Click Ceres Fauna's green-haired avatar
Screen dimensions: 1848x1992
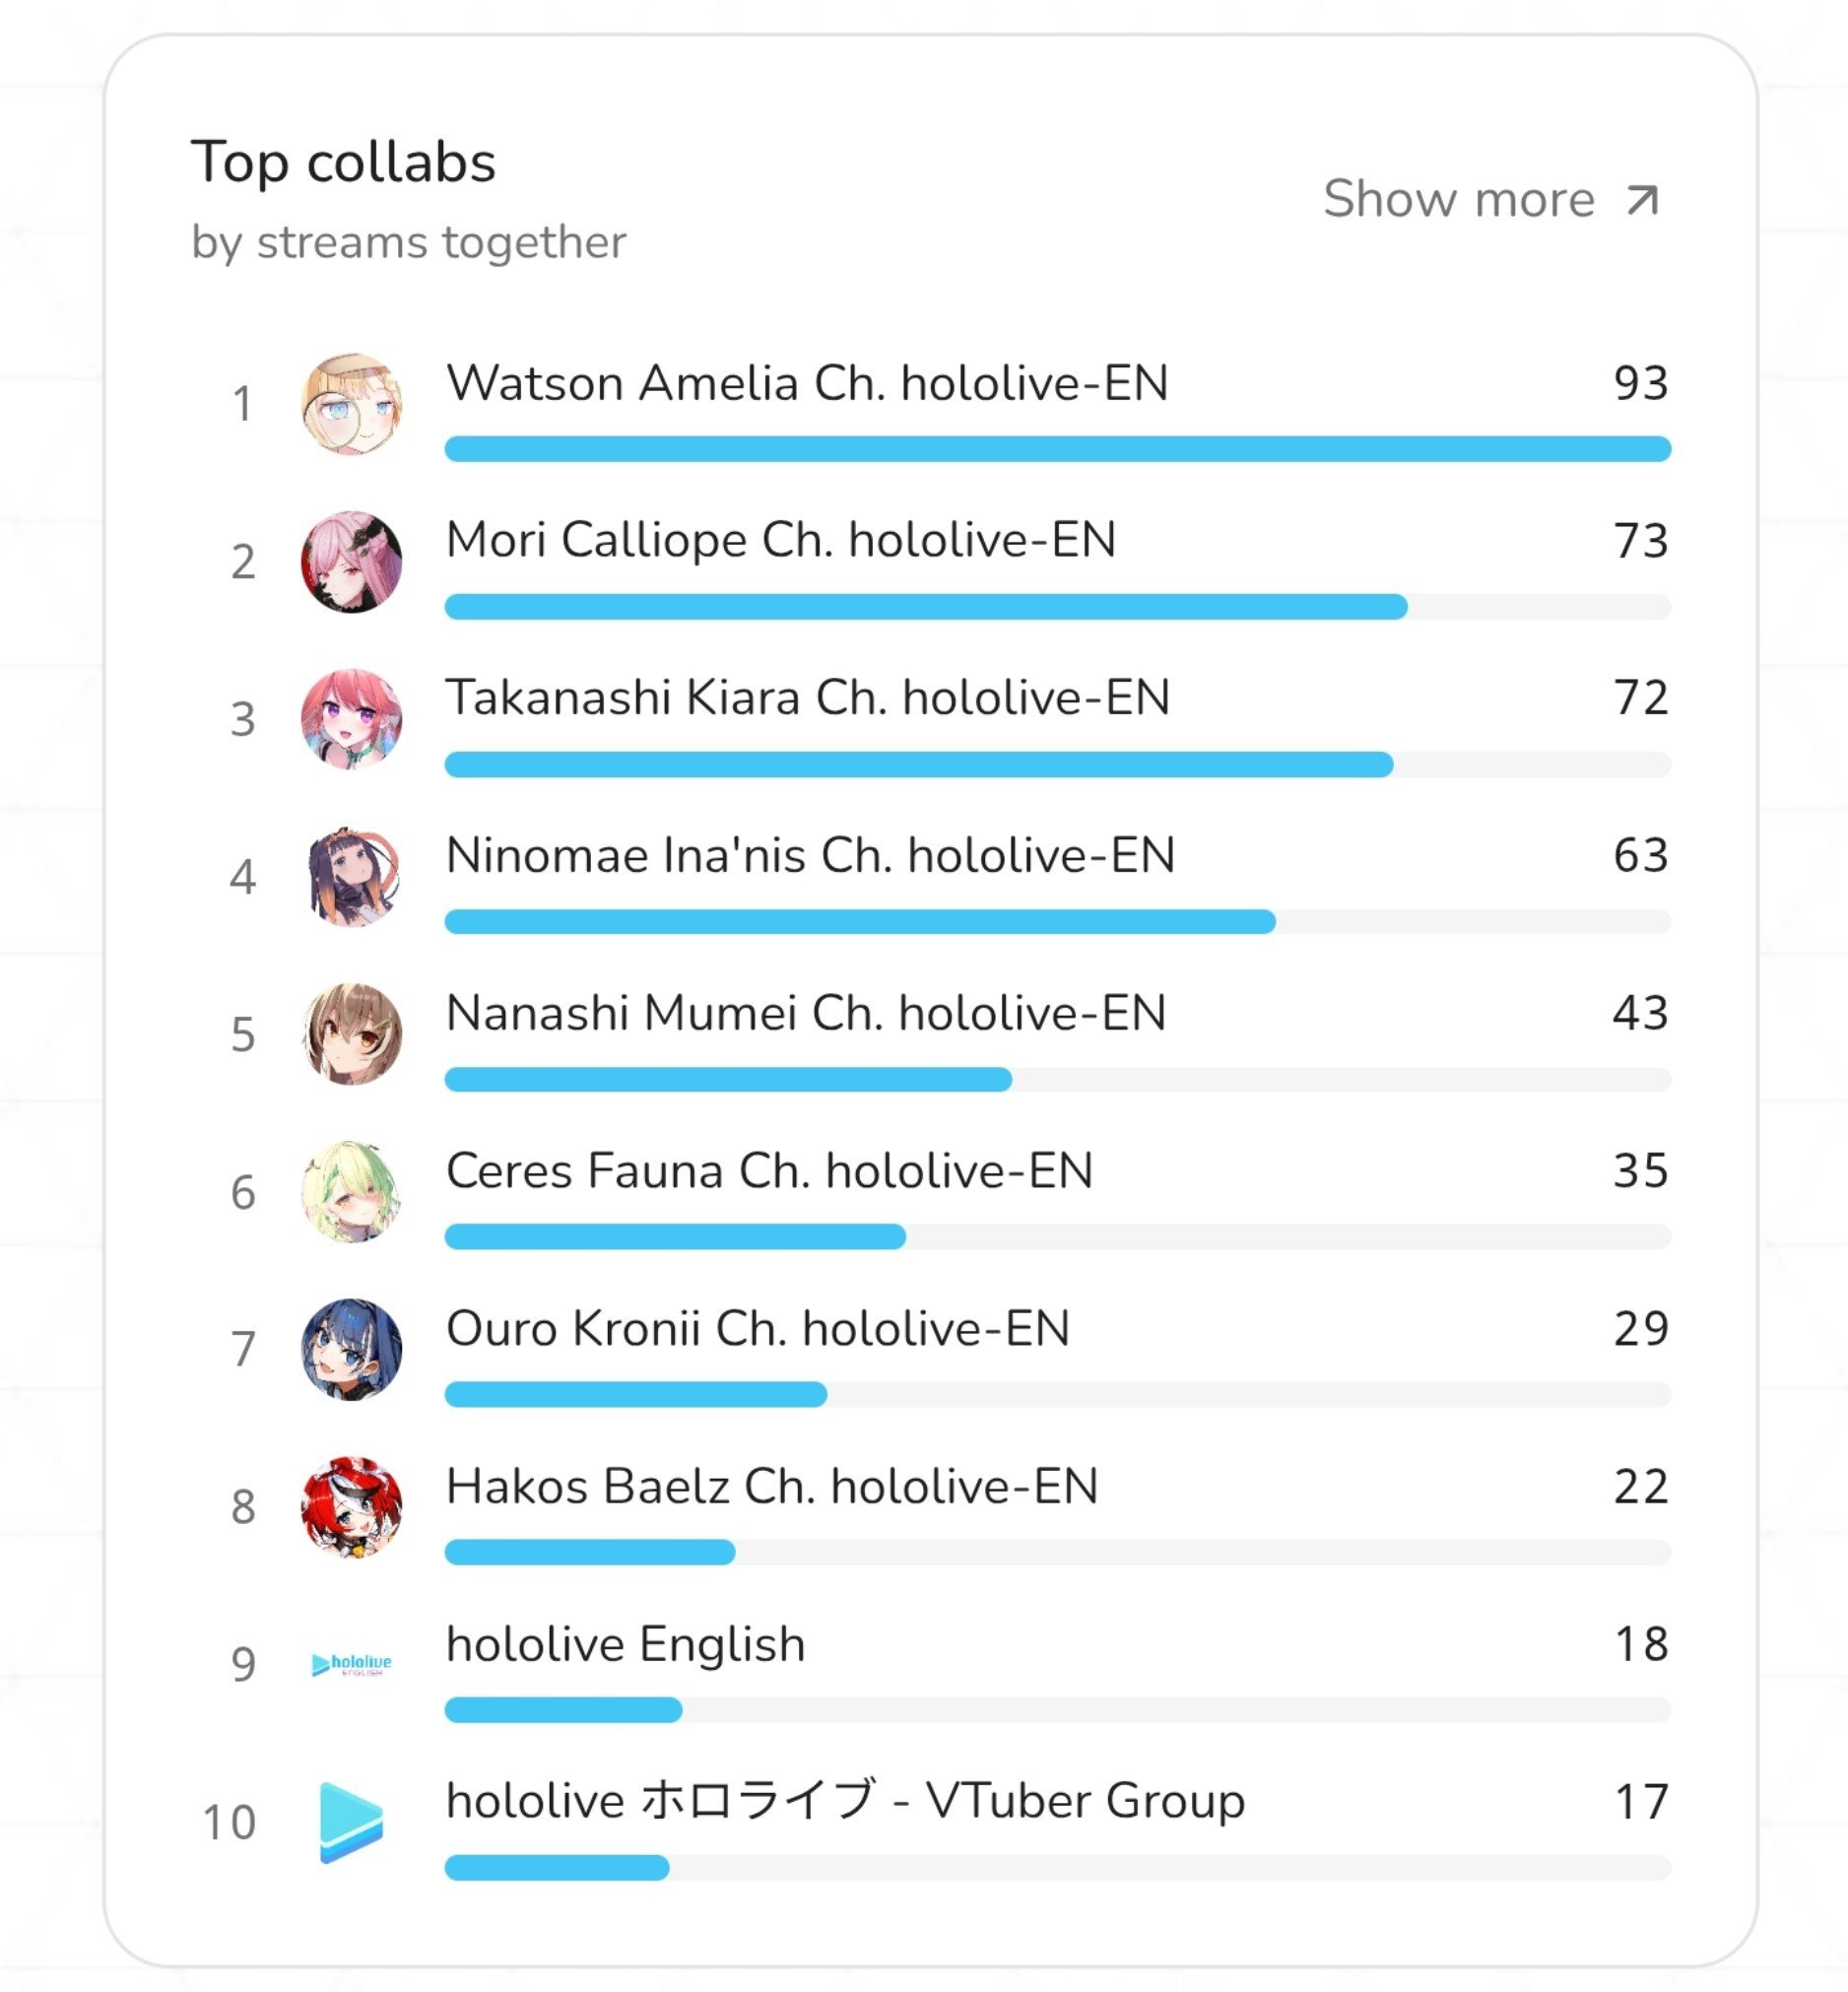[x=351, y=1192]
